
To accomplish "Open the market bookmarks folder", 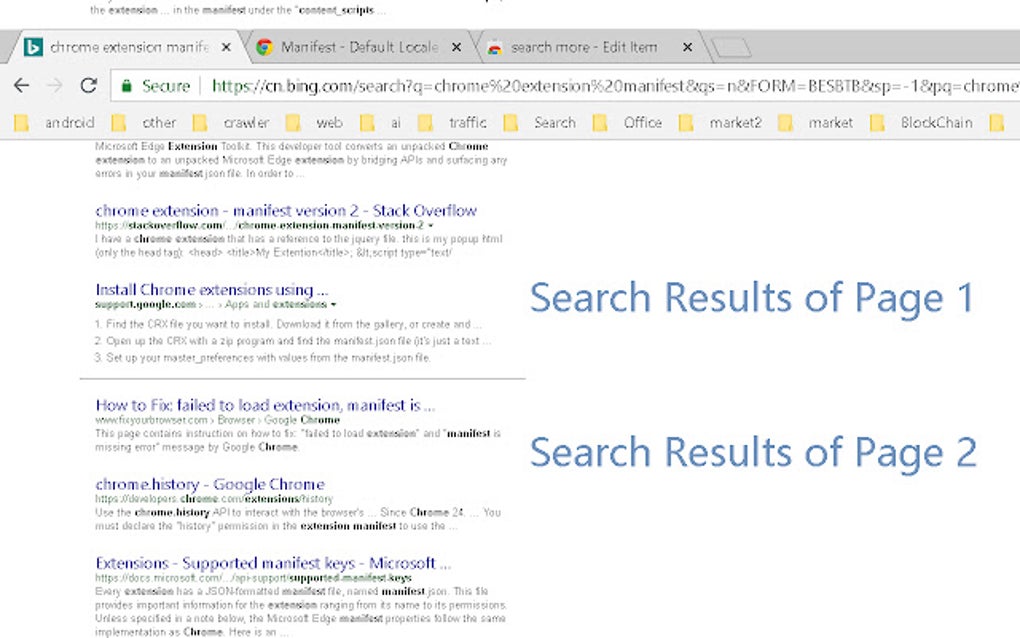I will [816, 122].
